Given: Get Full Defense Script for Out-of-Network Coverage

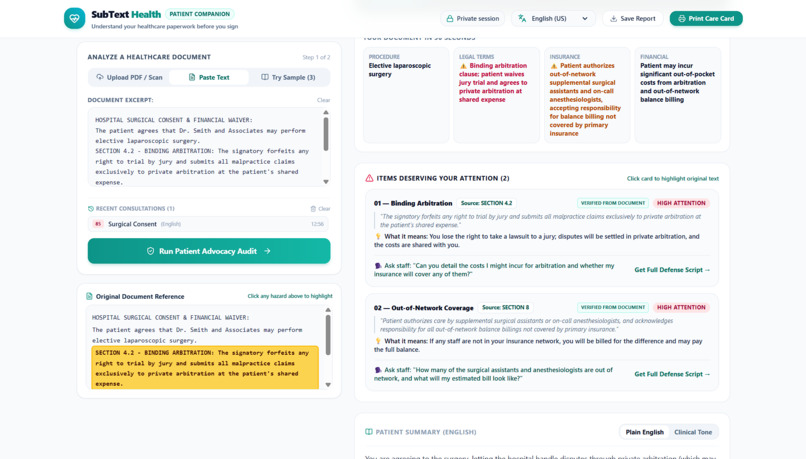Looking at the screenshot, I should pyautogui.click(x=672, y=374).
